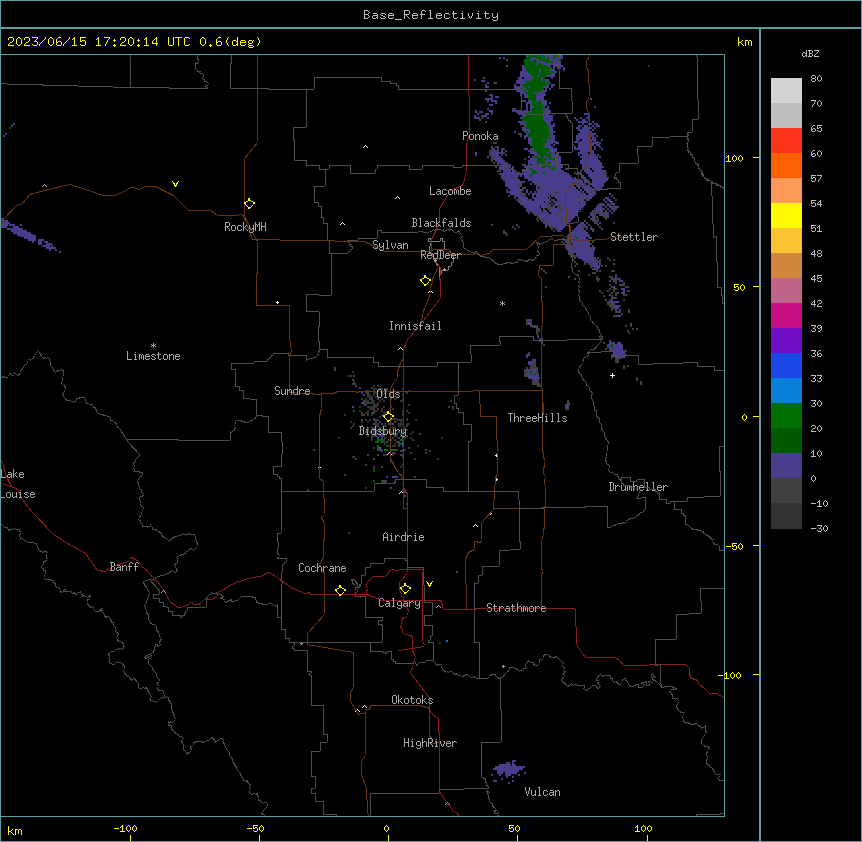Click the asterisk marker above Limestone
Viewport: 862px width, 842px height.
pyautogui.click(x=153, y=346)
